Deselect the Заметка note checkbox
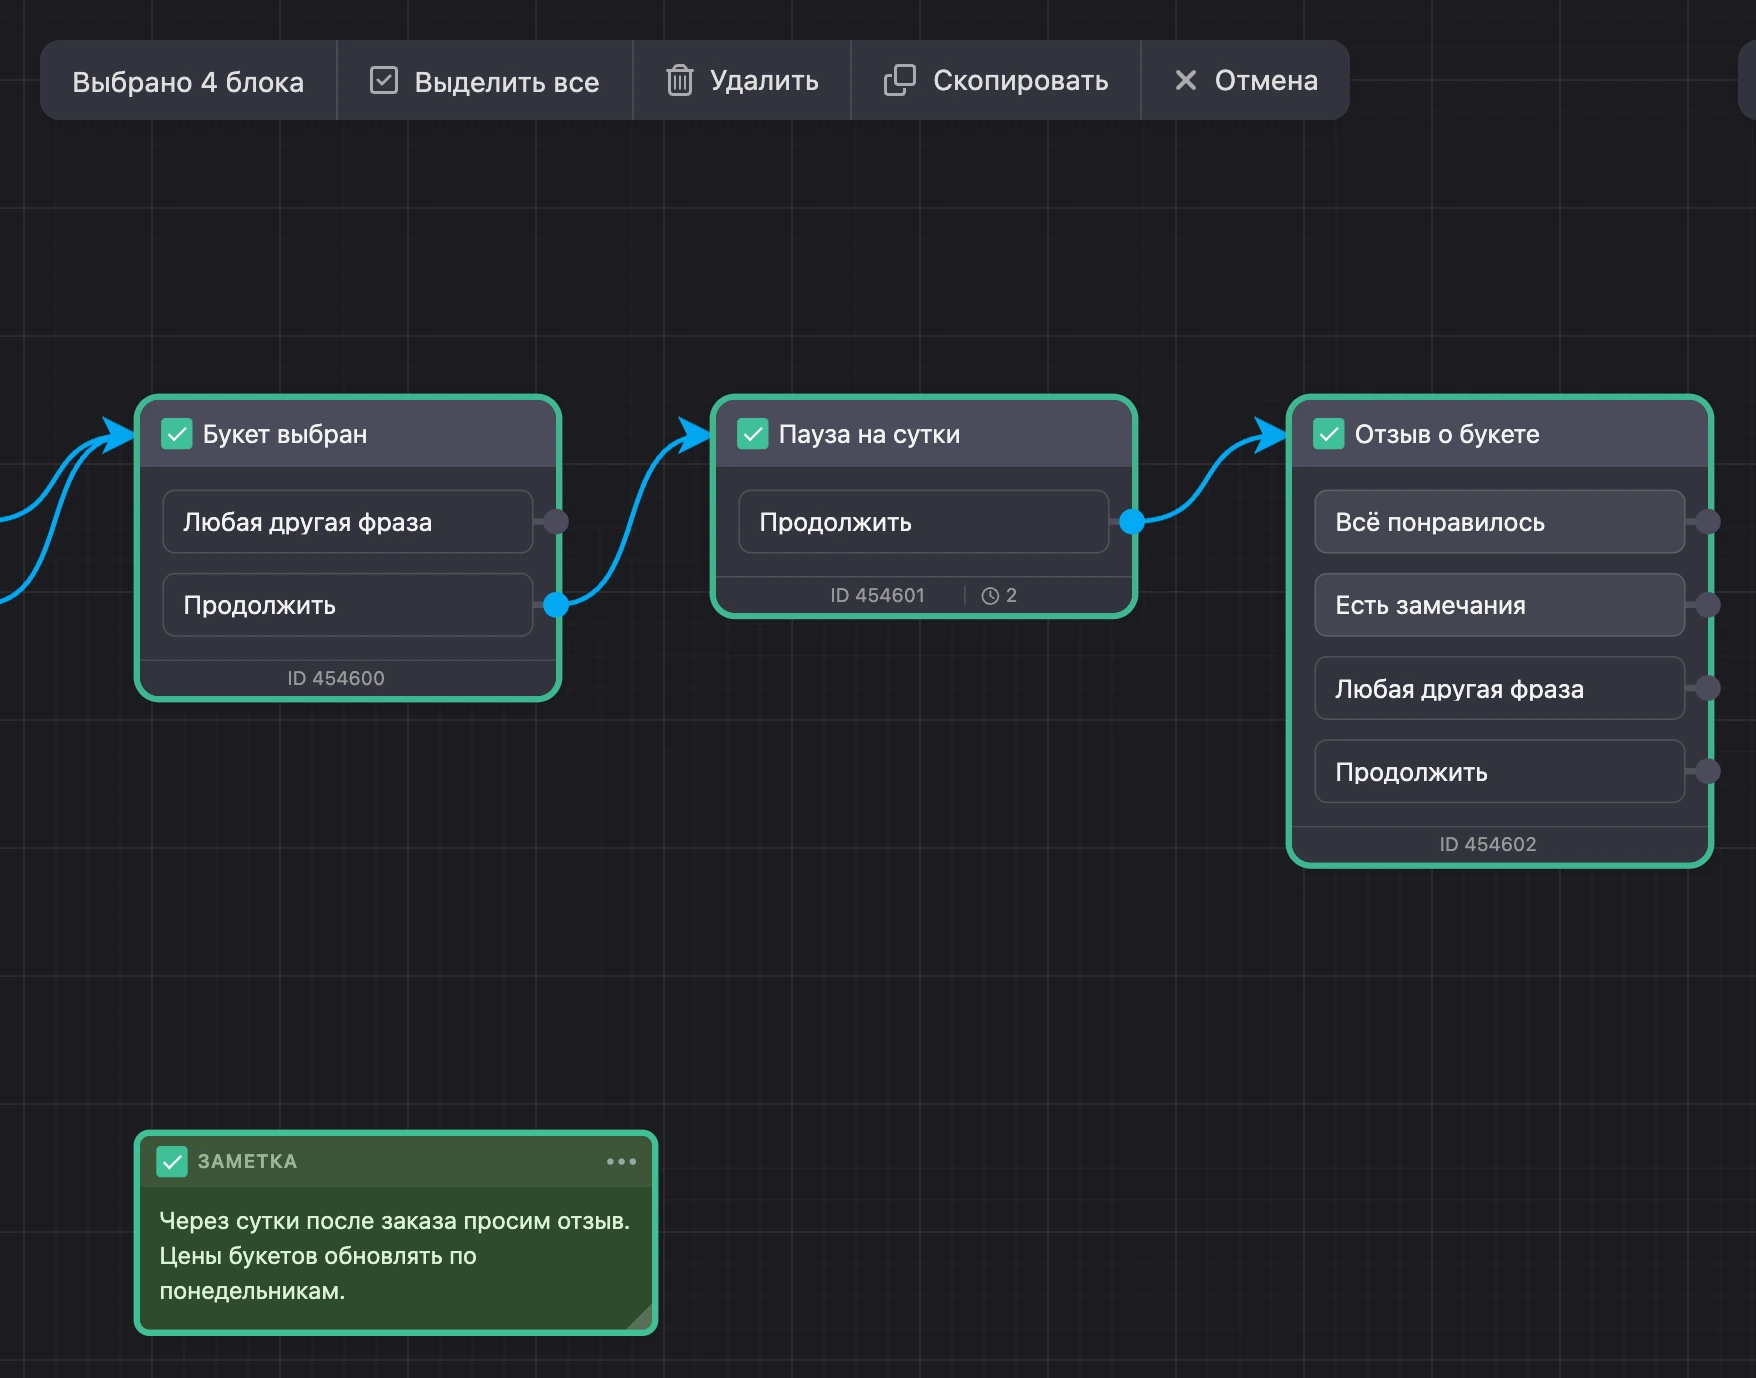Image resolution: width=1756 pixels, height=1378 pixels. point(172,1161)
